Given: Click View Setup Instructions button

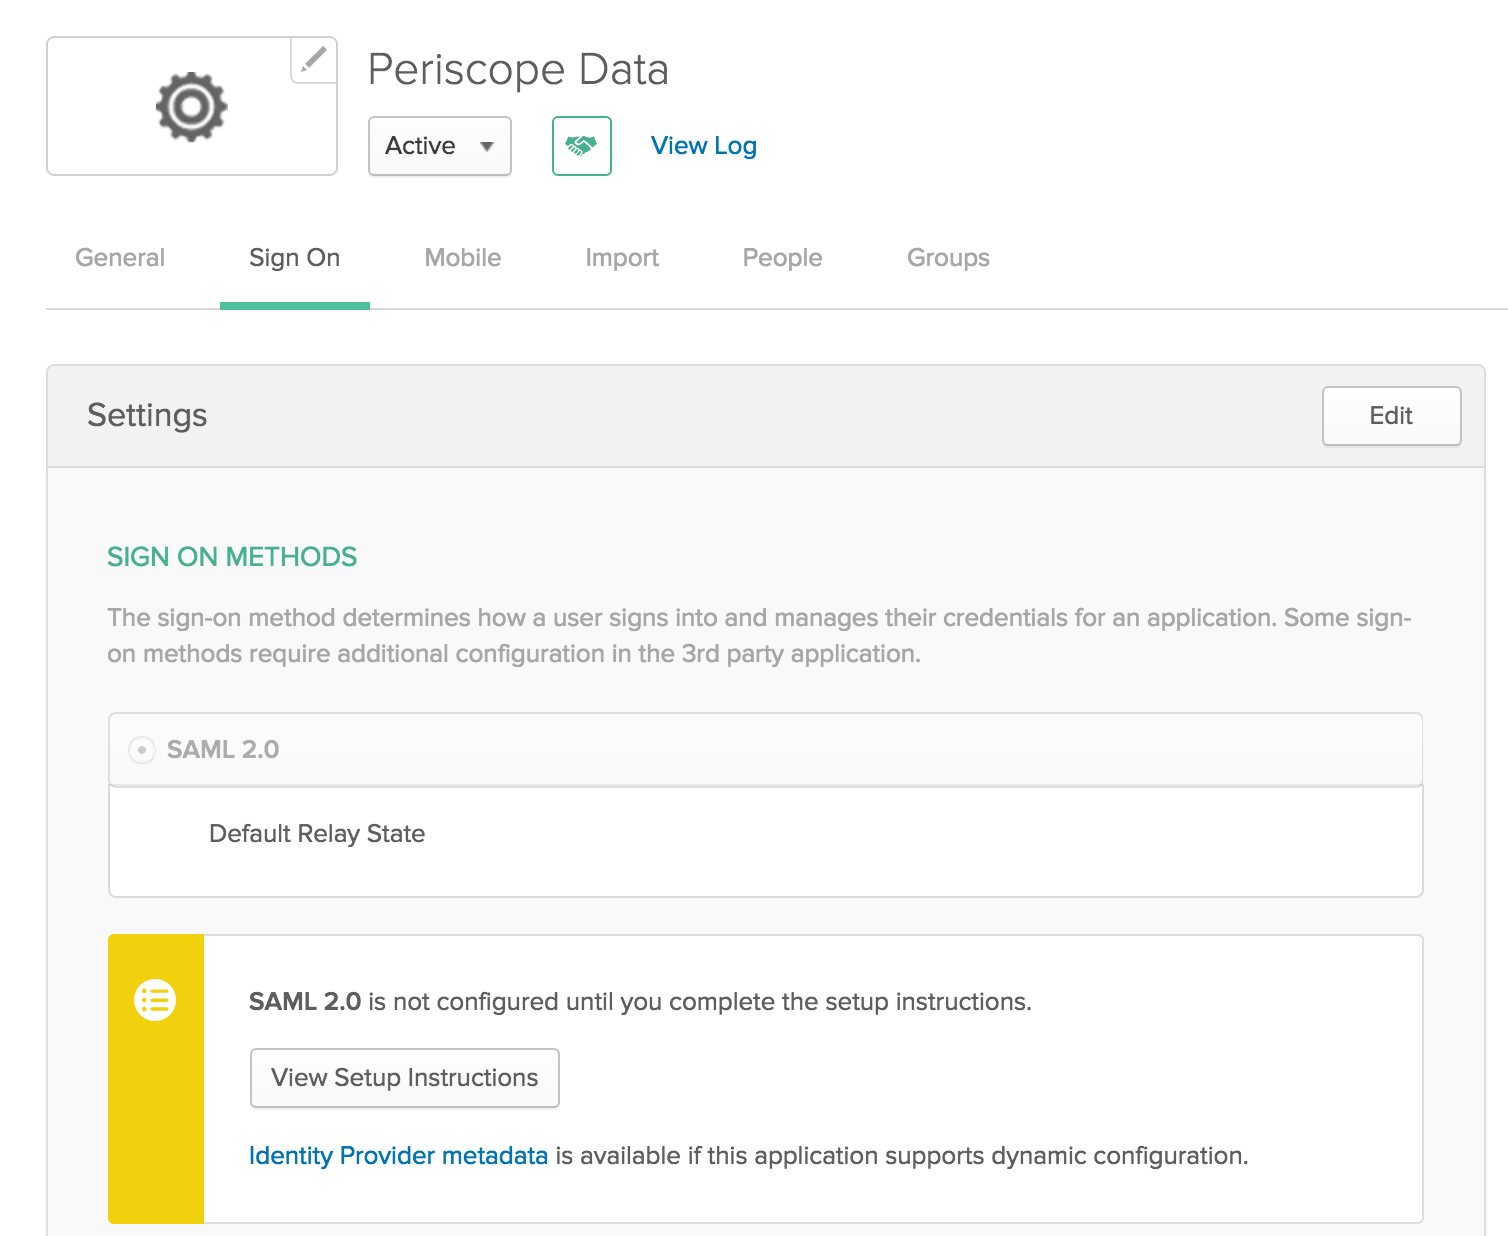Looking at the screenshot, I should (405, 1078).
